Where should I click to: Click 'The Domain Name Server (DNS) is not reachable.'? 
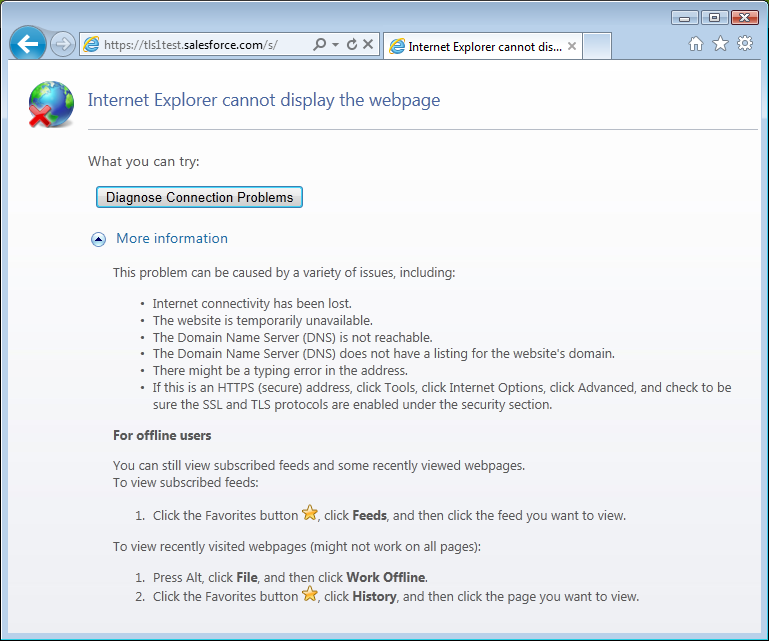[292, 337]
